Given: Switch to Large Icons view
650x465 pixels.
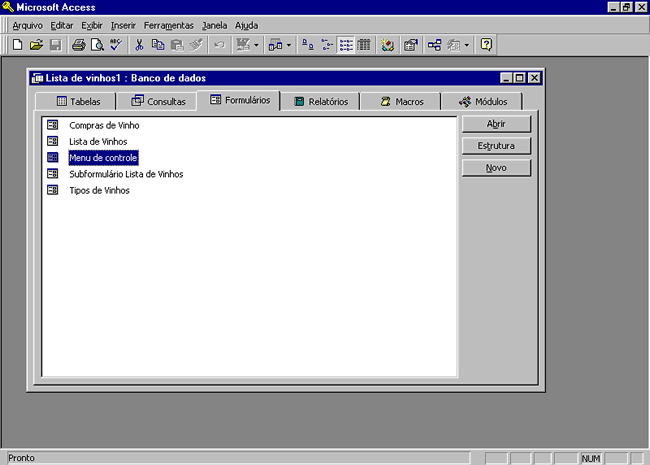Looking at the screenshot, I should click(308, 45).
